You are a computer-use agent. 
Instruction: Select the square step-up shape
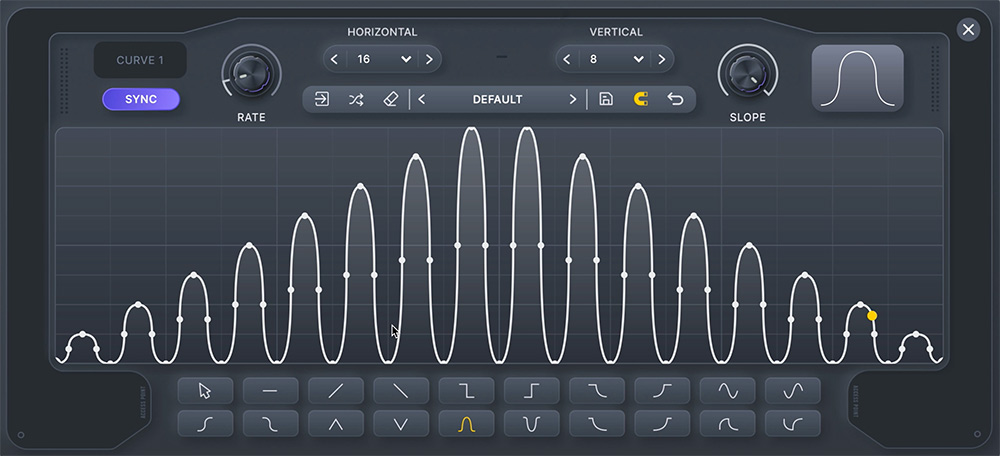(531, 391)
